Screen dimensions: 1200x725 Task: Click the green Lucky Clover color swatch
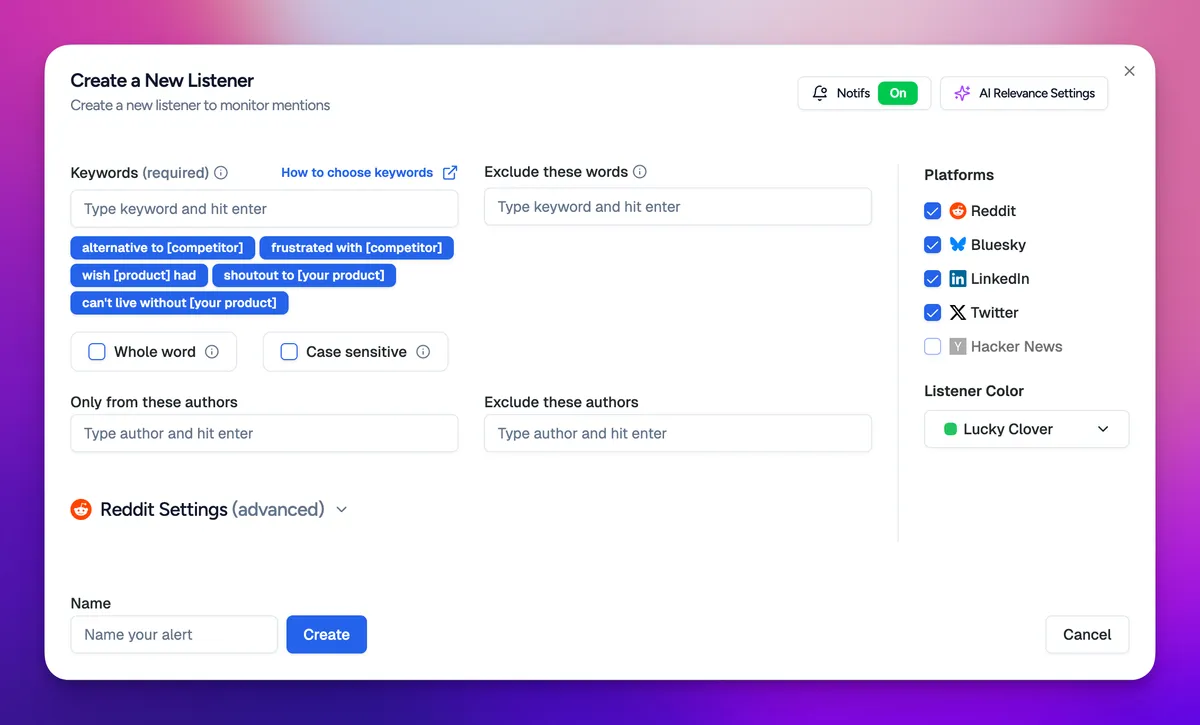951,429
